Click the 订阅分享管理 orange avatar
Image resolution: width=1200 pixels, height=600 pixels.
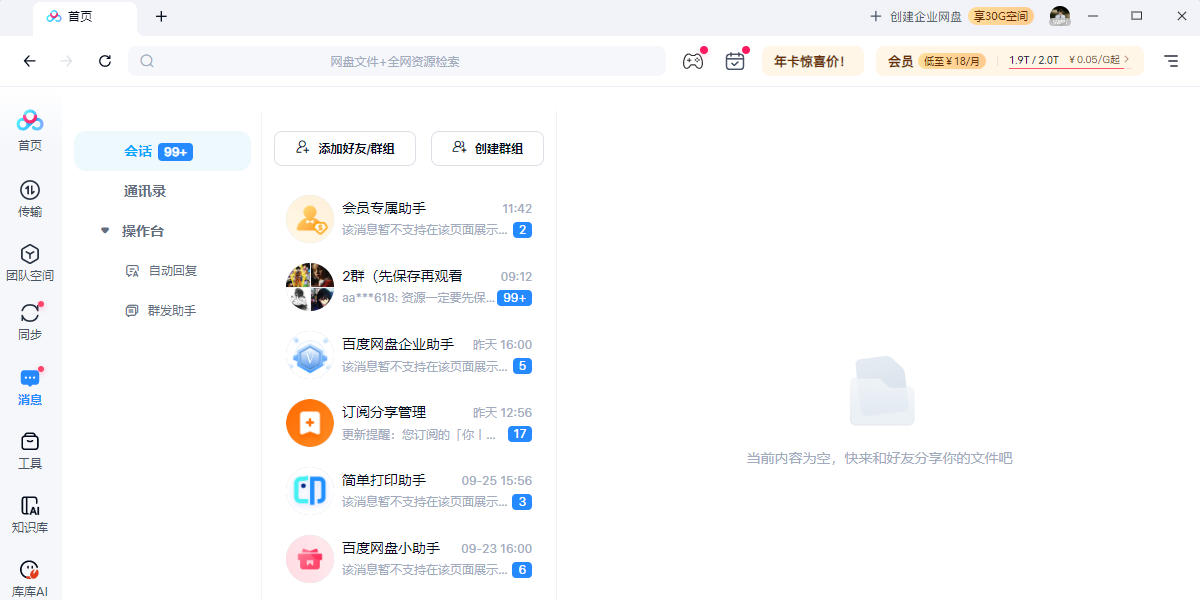(310, 423)
